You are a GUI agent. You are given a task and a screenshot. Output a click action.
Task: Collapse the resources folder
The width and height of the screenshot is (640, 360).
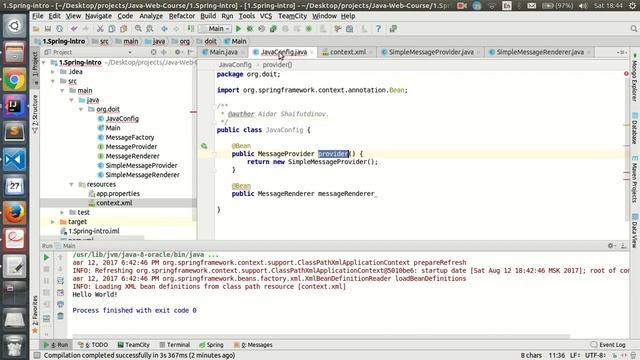(72, 184)
